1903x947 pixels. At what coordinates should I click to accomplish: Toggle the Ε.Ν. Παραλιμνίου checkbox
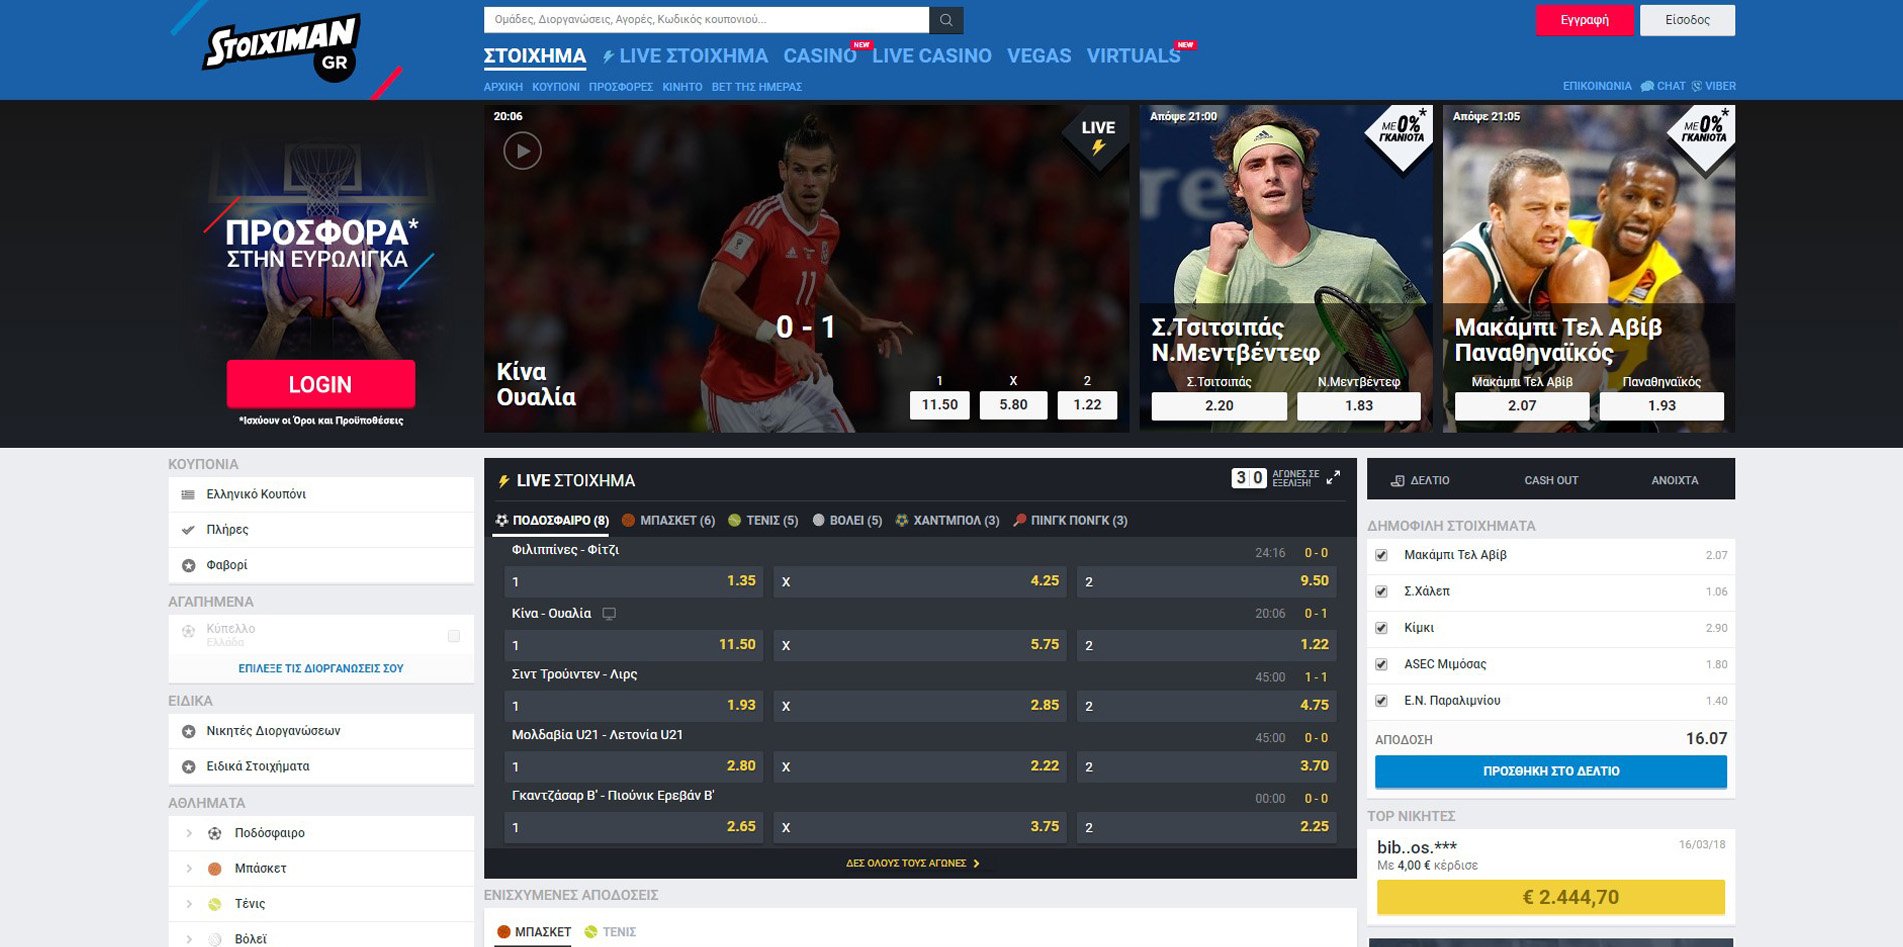1381,701
